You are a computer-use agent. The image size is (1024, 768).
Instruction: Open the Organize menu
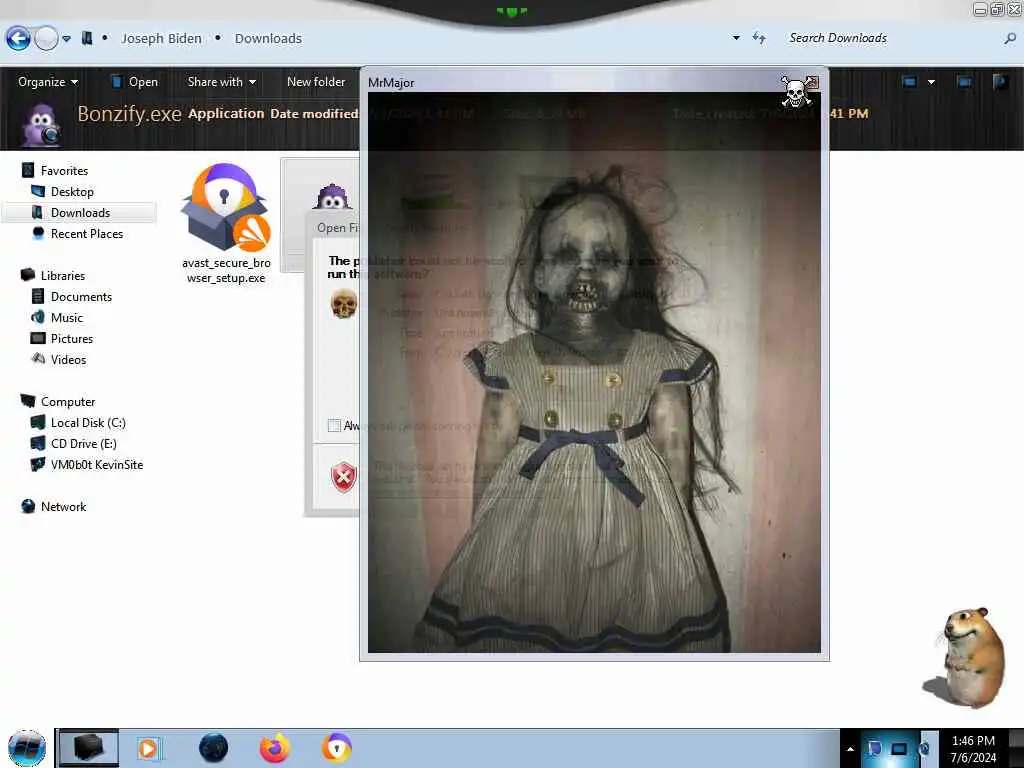[x=48, y=82]
